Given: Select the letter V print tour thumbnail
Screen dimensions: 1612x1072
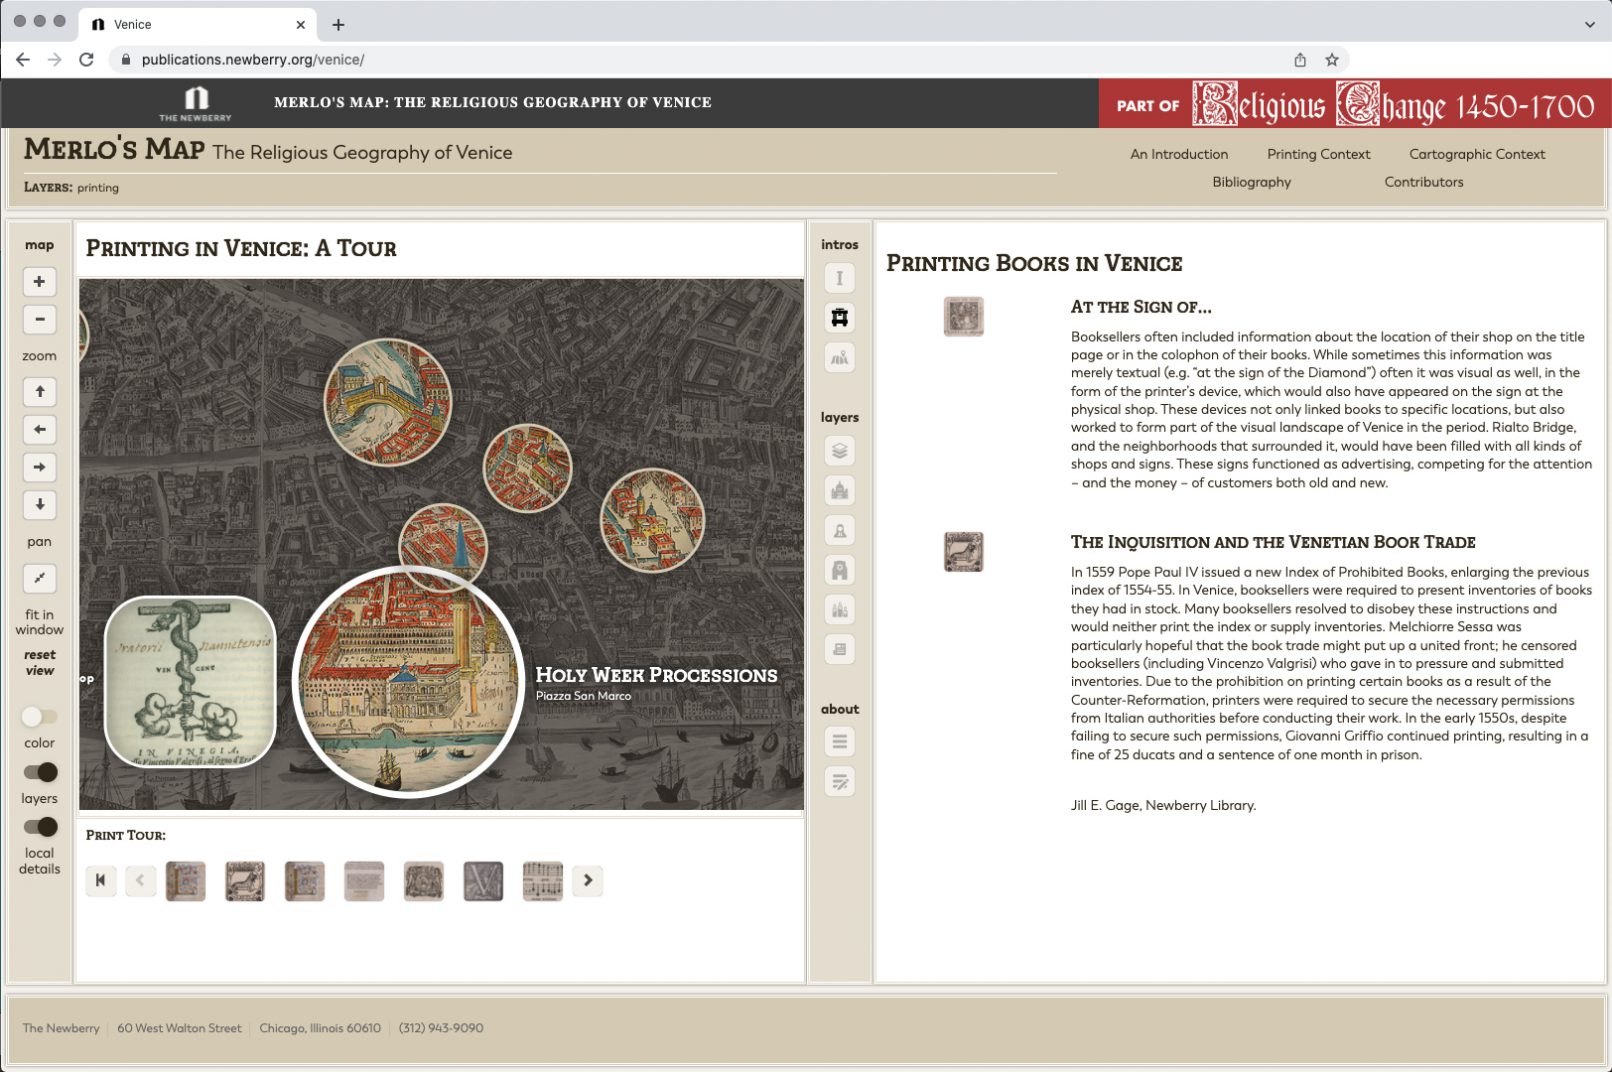Looking at the screenshot, I should point(483,881).
